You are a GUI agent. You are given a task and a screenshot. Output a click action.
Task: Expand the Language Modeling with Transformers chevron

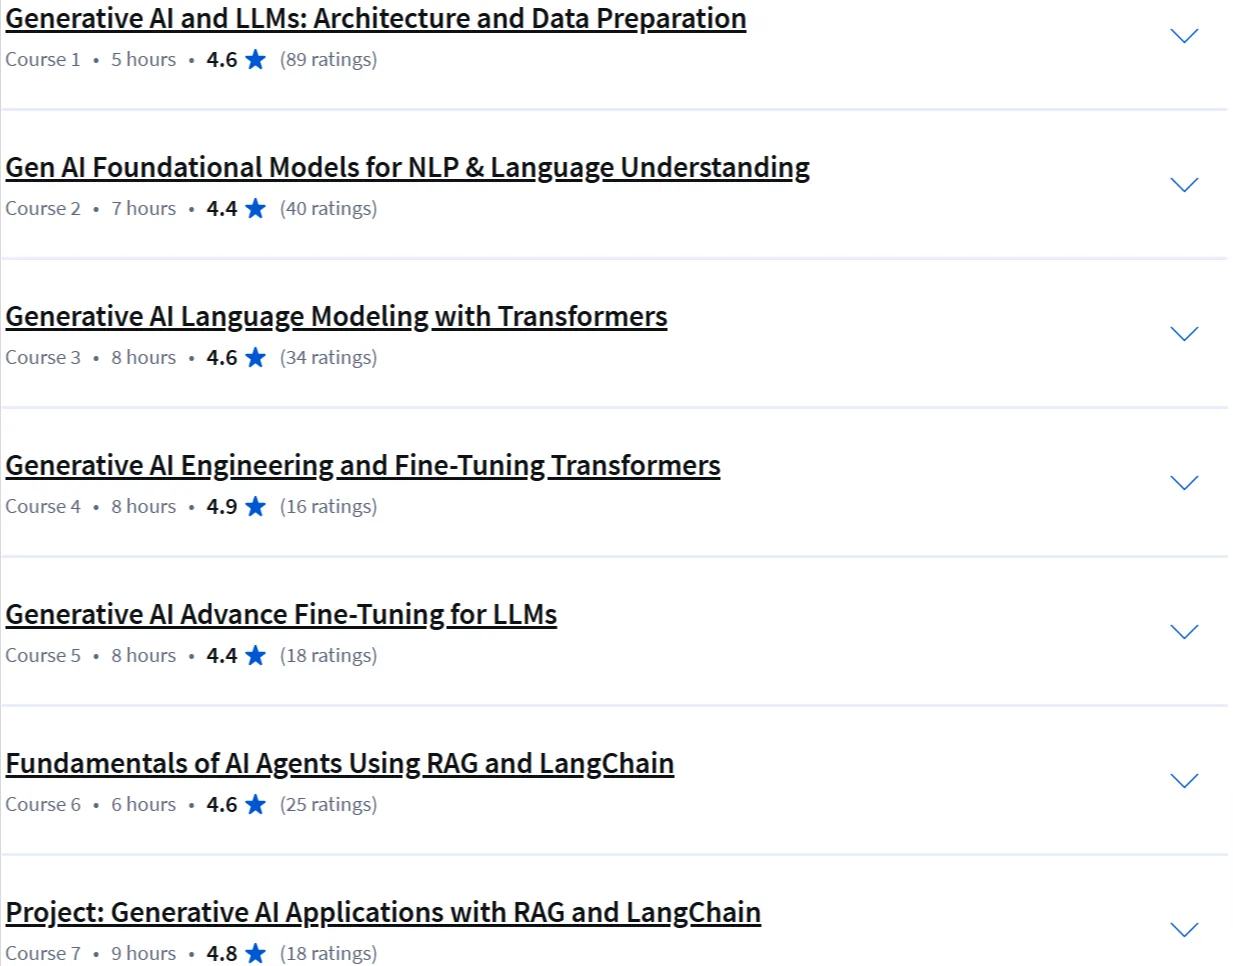1184,334
